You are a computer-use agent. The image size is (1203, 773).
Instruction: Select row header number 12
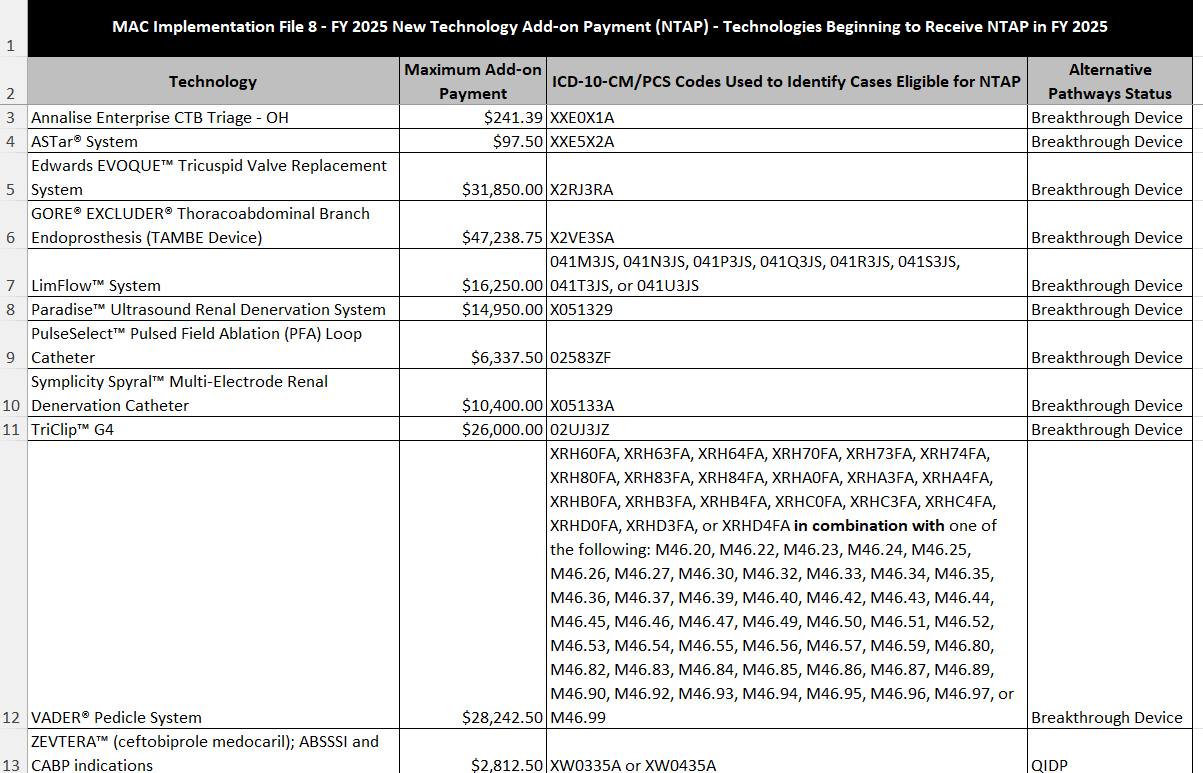coord(13,585)
